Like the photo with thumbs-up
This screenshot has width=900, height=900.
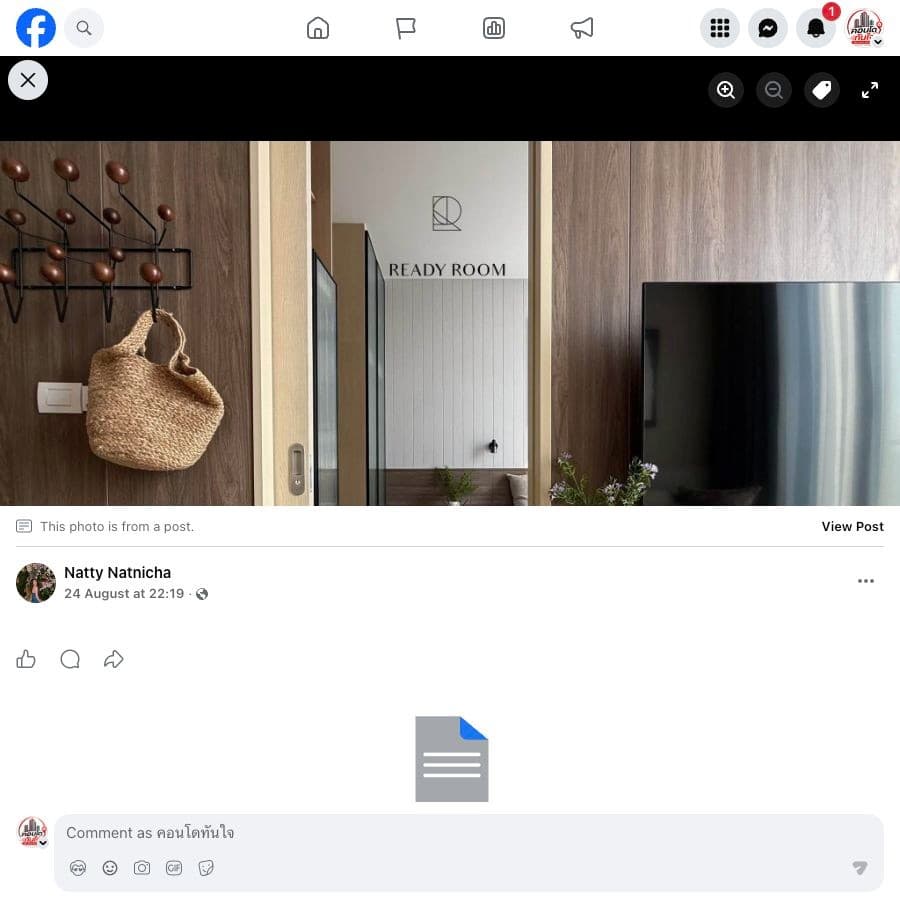click(26, 659)
